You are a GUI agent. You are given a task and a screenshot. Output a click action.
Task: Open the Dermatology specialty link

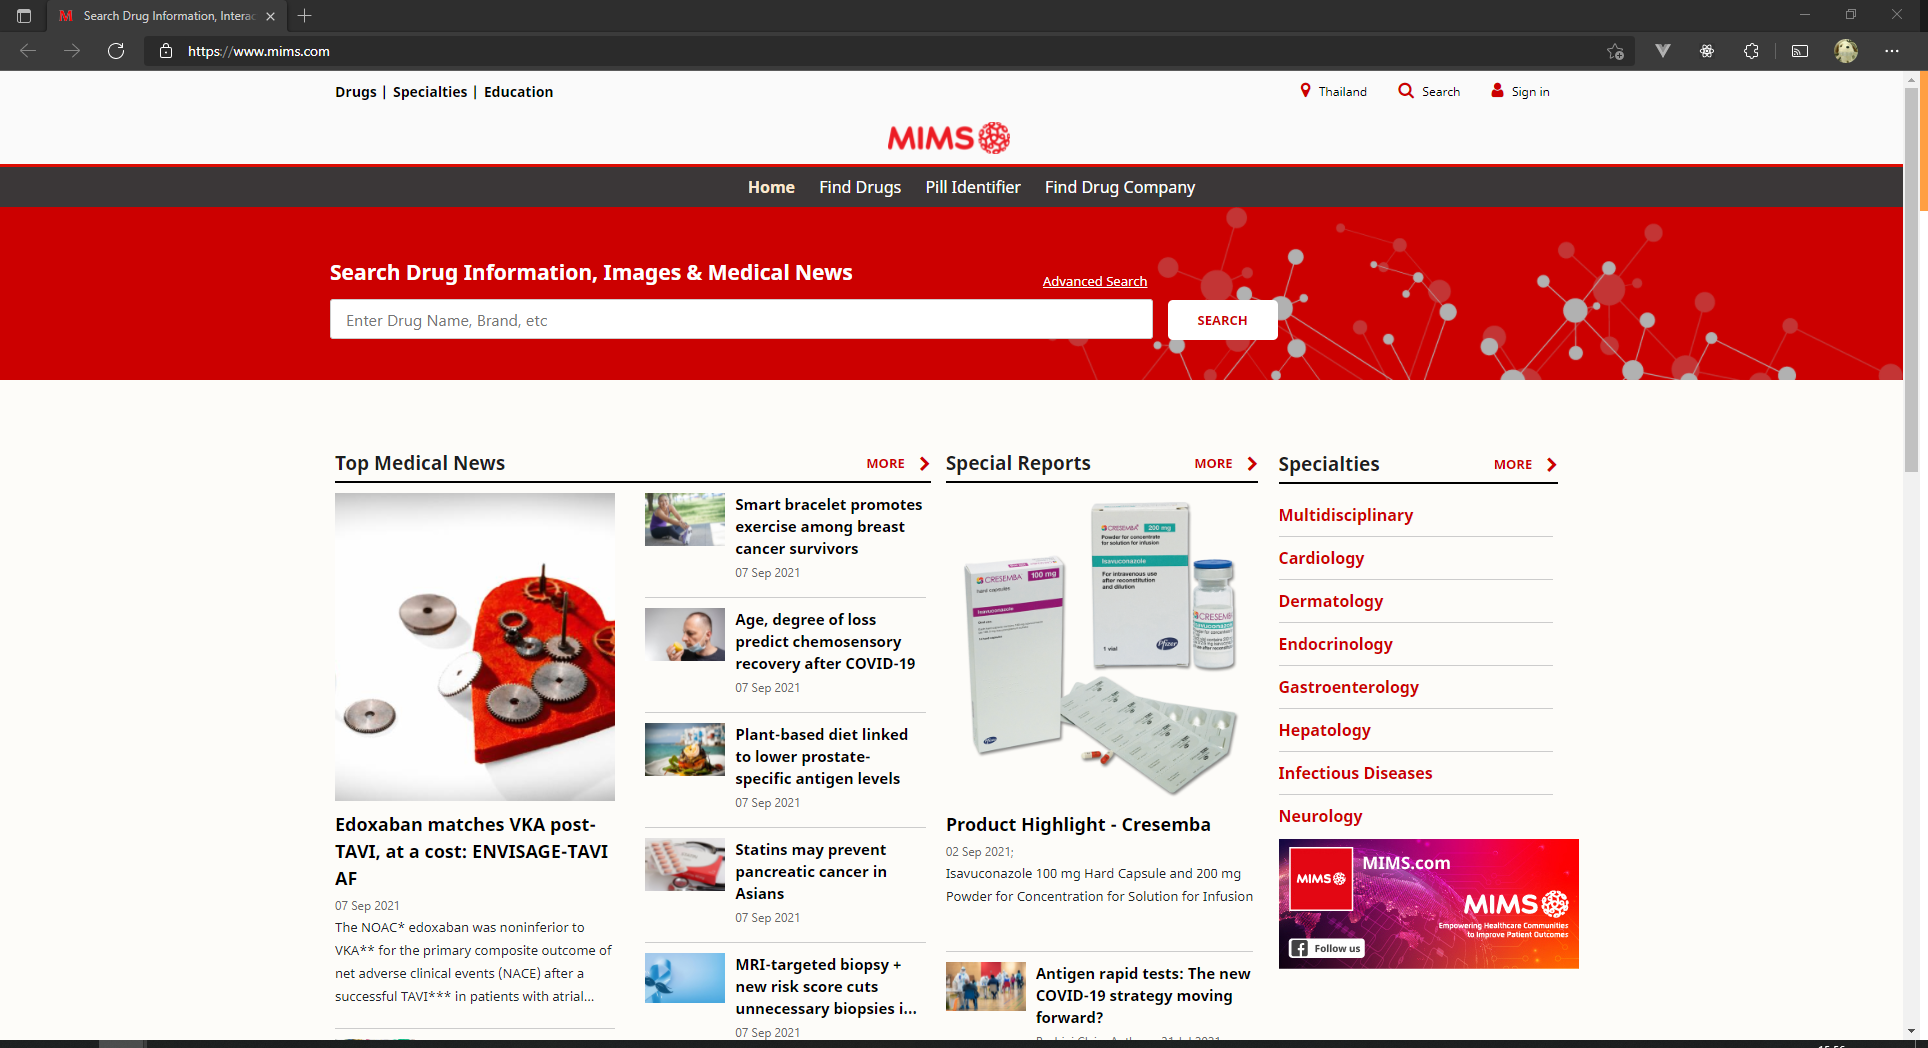[1331, 601]
